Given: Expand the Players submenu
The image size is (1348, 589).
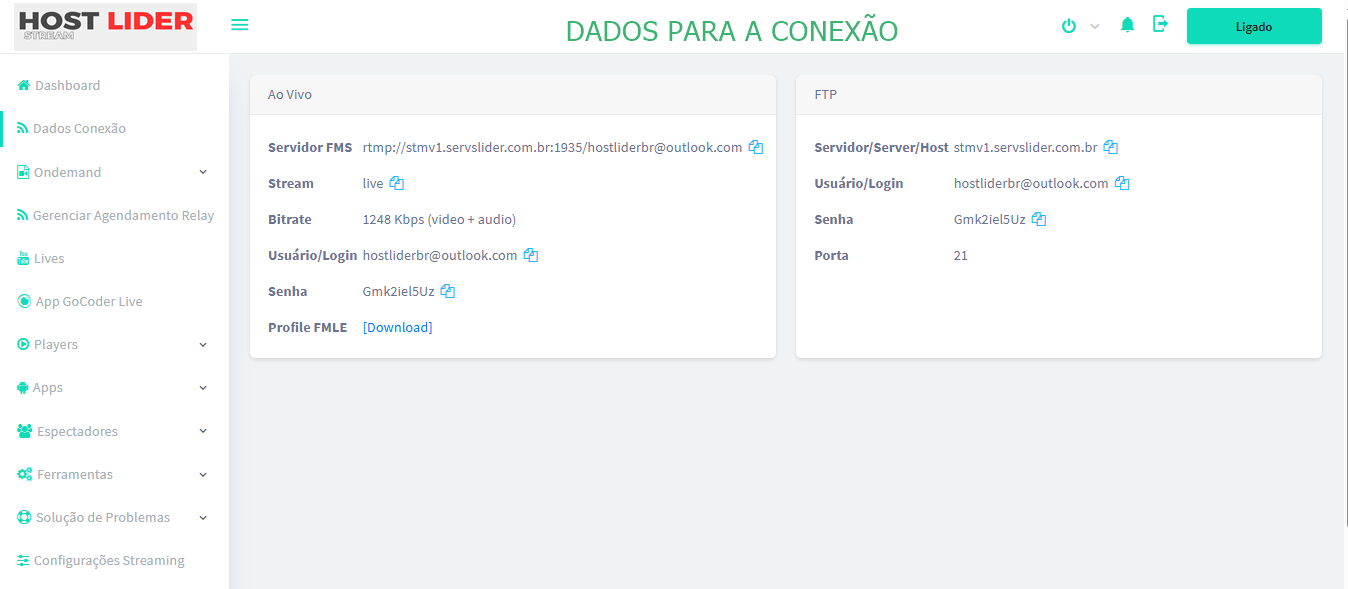Looking at the screenshot, I should 114,344.
